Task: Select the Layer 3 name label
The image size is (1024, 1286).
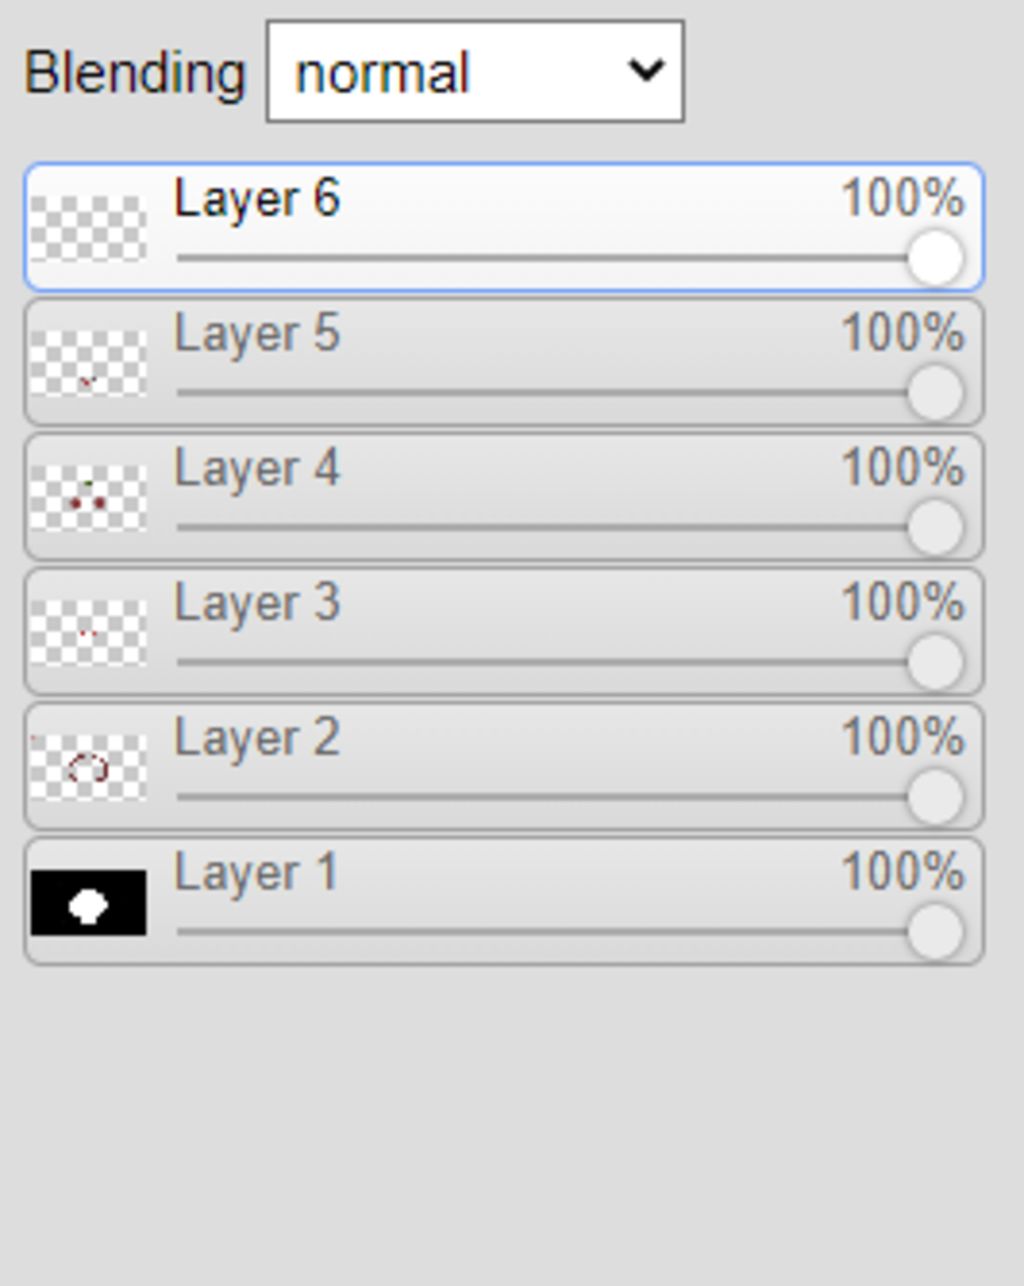Action: (x=257, y=604)
